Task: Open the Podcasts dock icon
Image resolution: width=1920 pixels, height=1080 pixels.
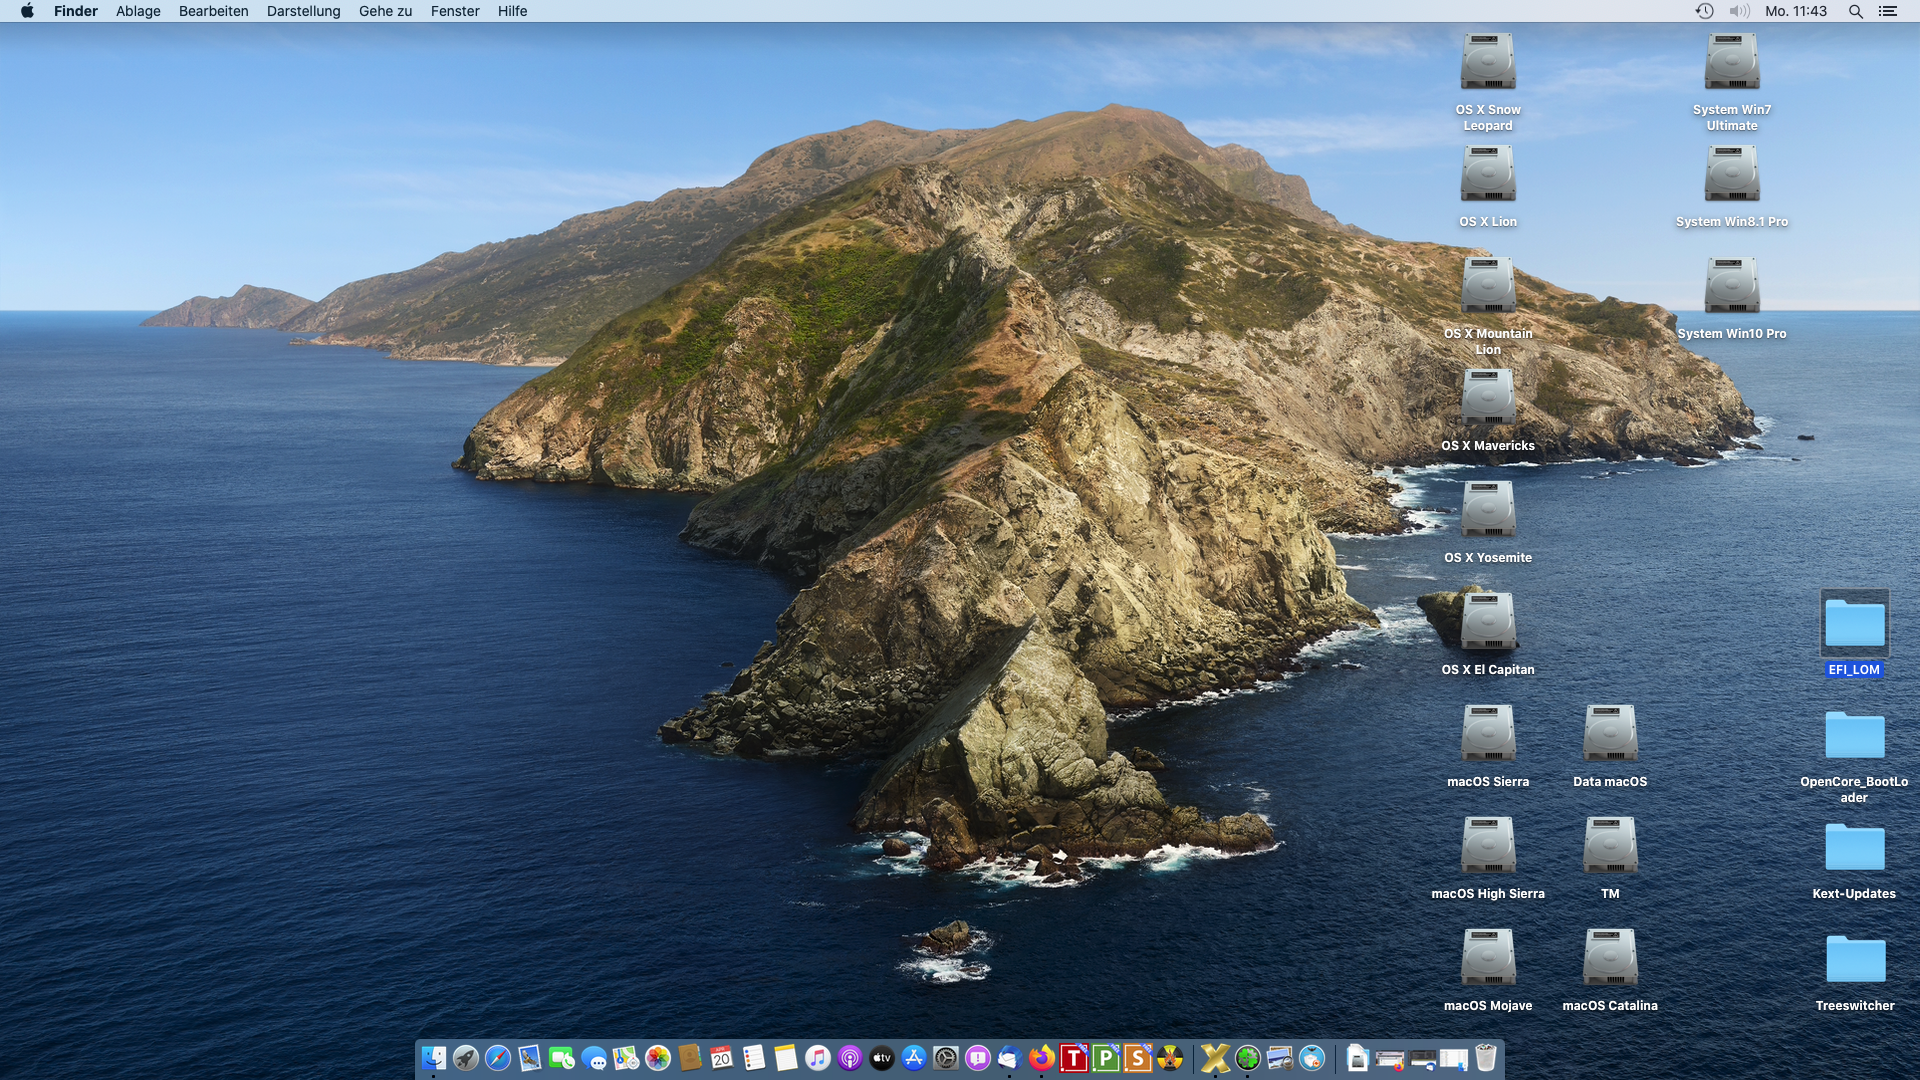Action: (x=850, y=1058)
